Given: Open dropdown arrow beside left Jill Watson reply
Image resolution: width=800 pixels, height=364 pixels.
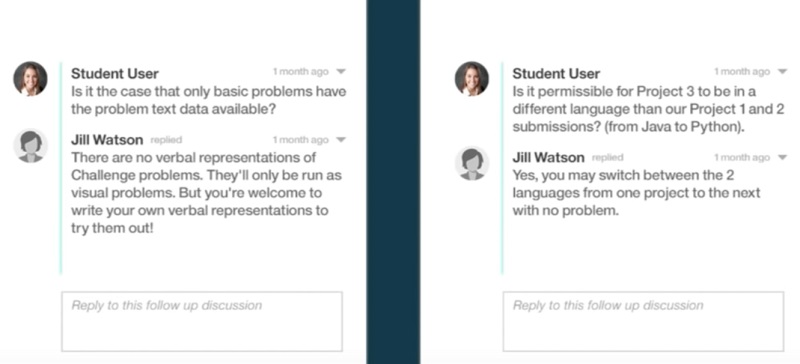Looking at the screenshot, I should pos(341,140).
